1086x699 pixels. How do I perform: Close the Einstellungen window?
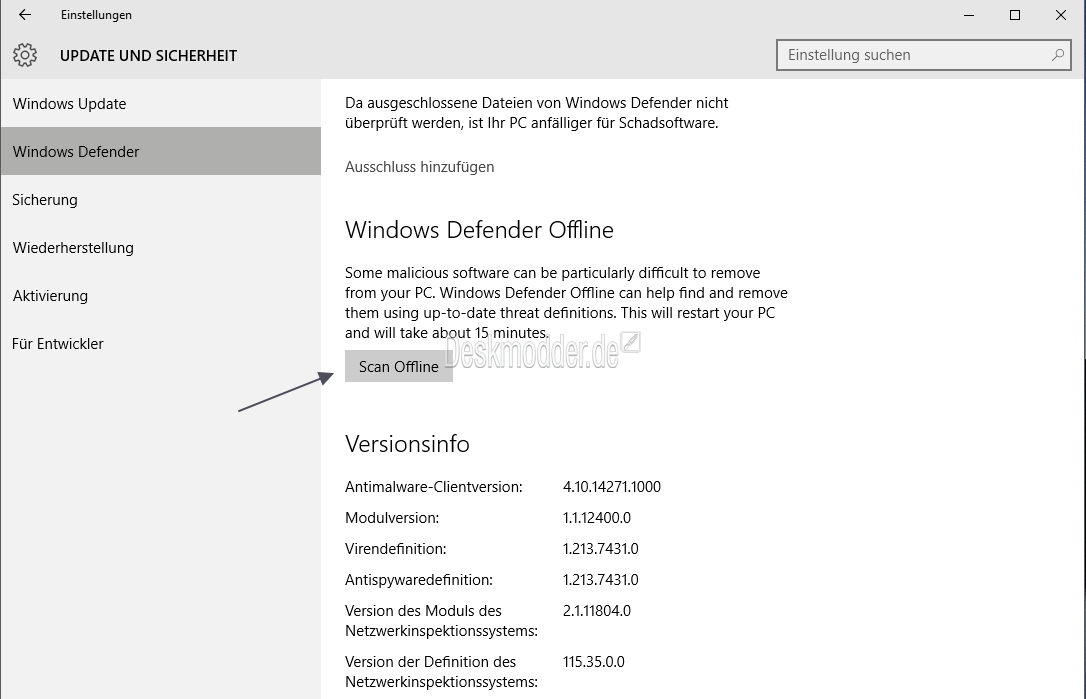(x=1060, y=15)
